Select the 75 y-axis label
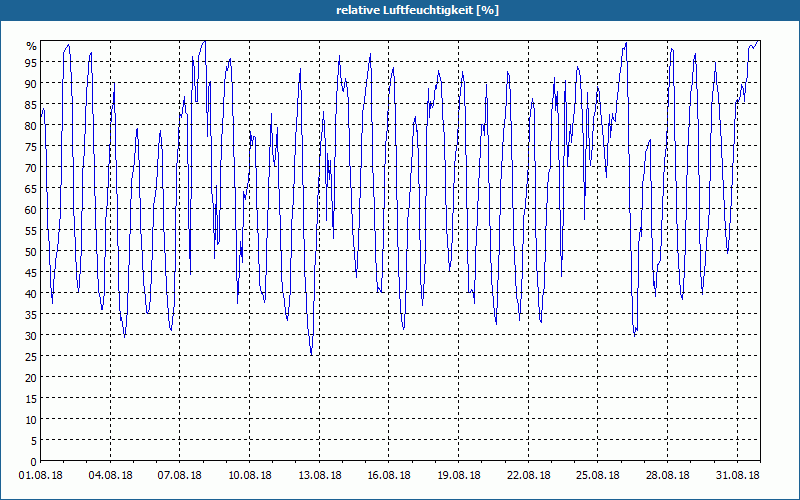Image resolution: width=800 pixels, height=500 pixels. click(x=31, y=146)
